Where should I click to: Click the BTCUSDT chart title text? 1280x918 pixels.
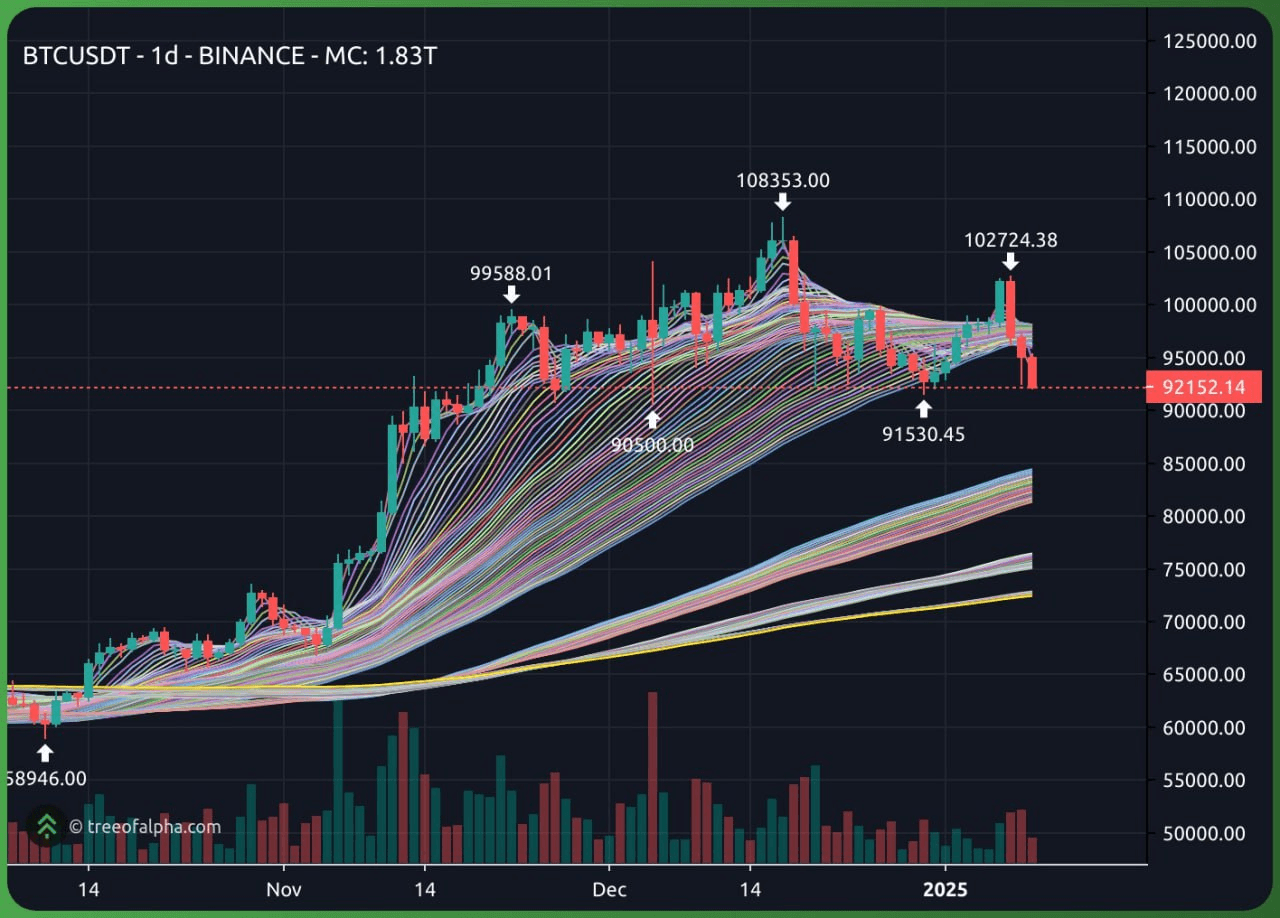(230, 55)
